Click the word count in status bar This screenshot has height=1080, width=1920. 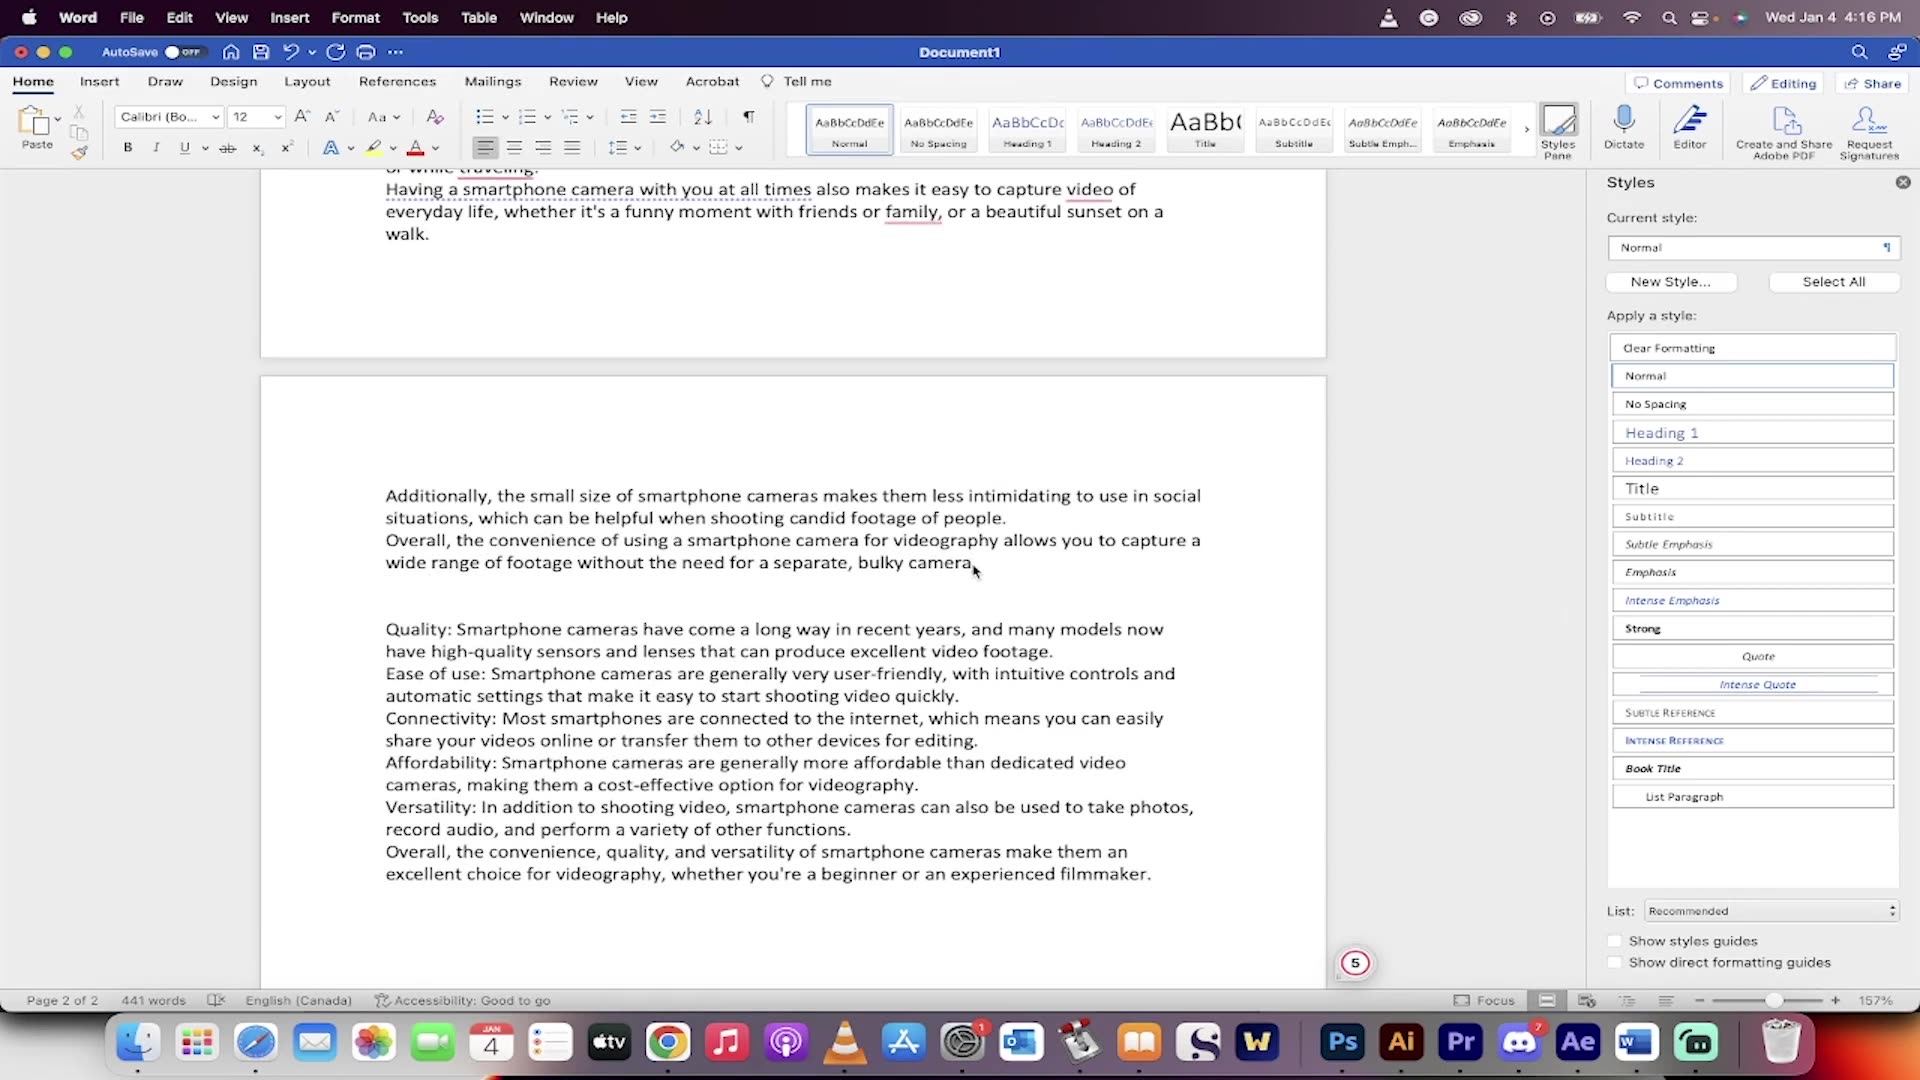[152, 1000]
